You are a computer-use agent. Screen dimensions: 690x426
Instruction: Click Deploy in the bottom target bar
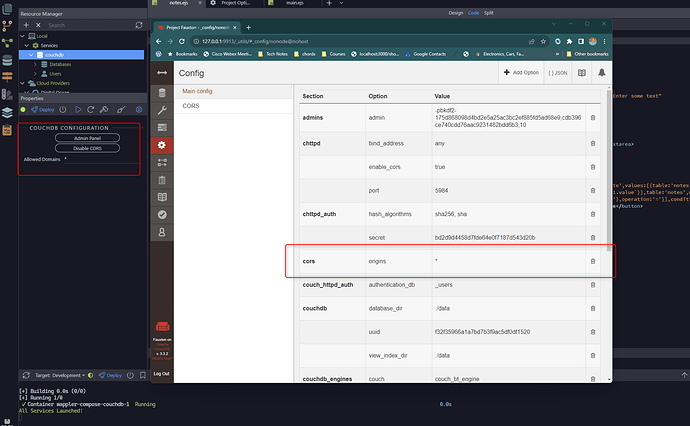110,375
